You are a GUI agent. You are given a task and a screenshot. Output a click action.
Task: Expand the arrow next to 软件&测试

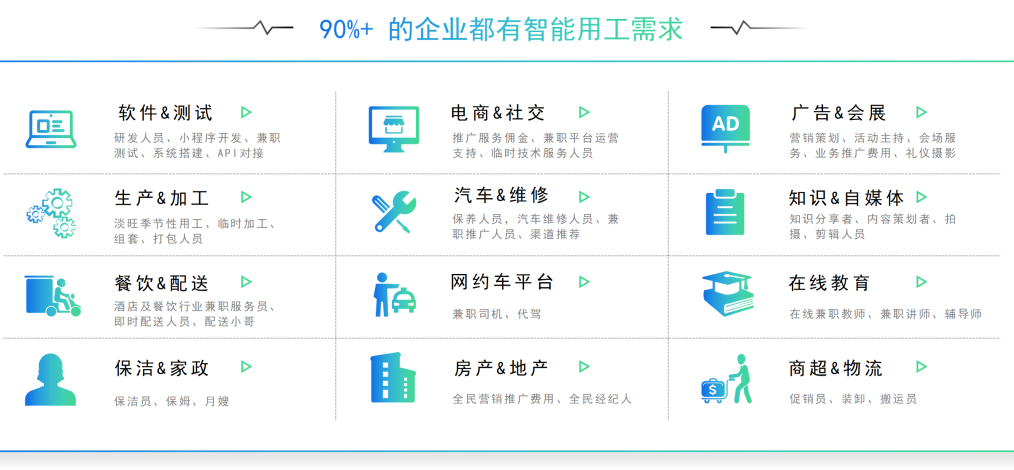(247, 113)
